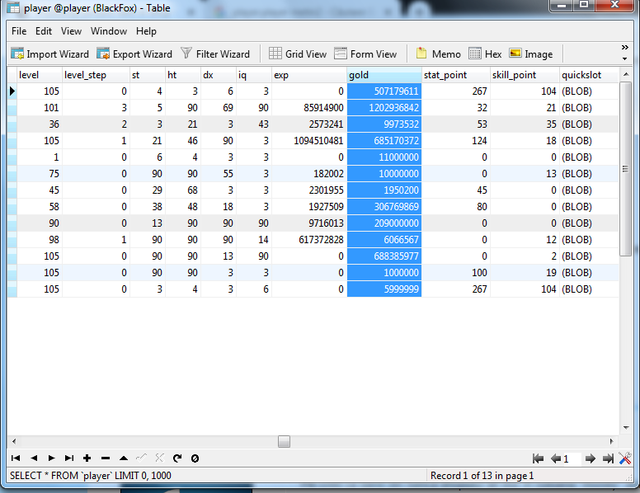
Task: Select gold cell 688385977
Action: tap(384, 256)
